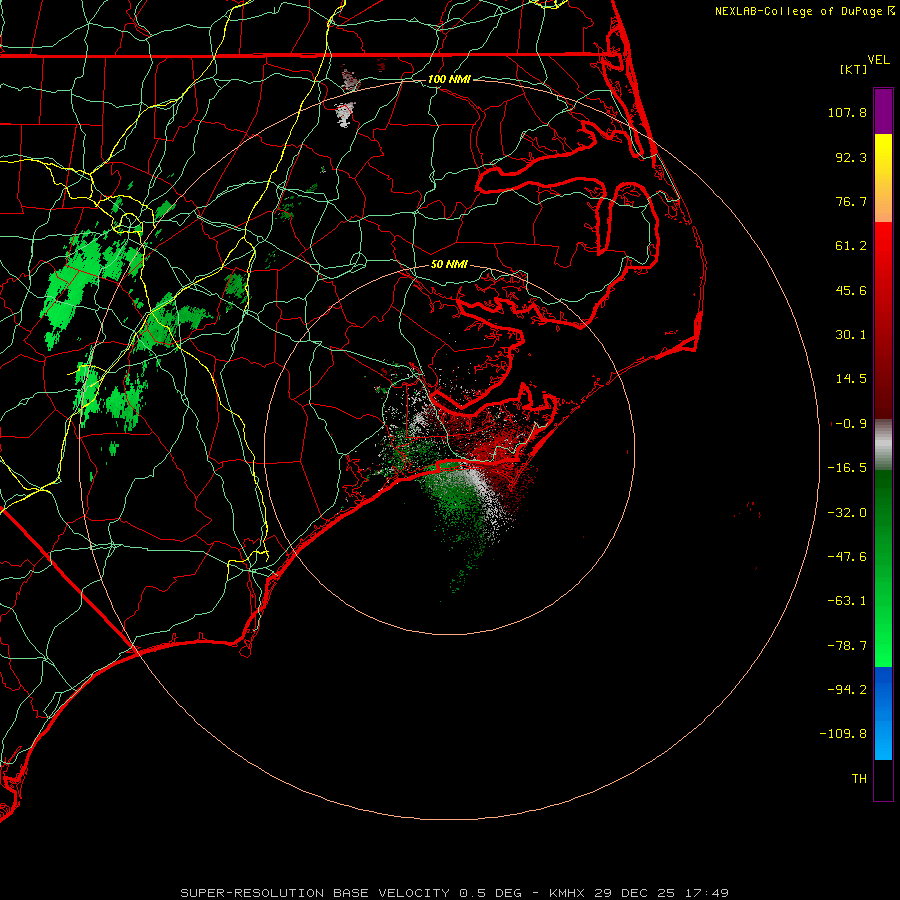This screenshot has height=900, width=900.
Task: Click the -78.7 velocity scale value
Action: click(847, 646)
